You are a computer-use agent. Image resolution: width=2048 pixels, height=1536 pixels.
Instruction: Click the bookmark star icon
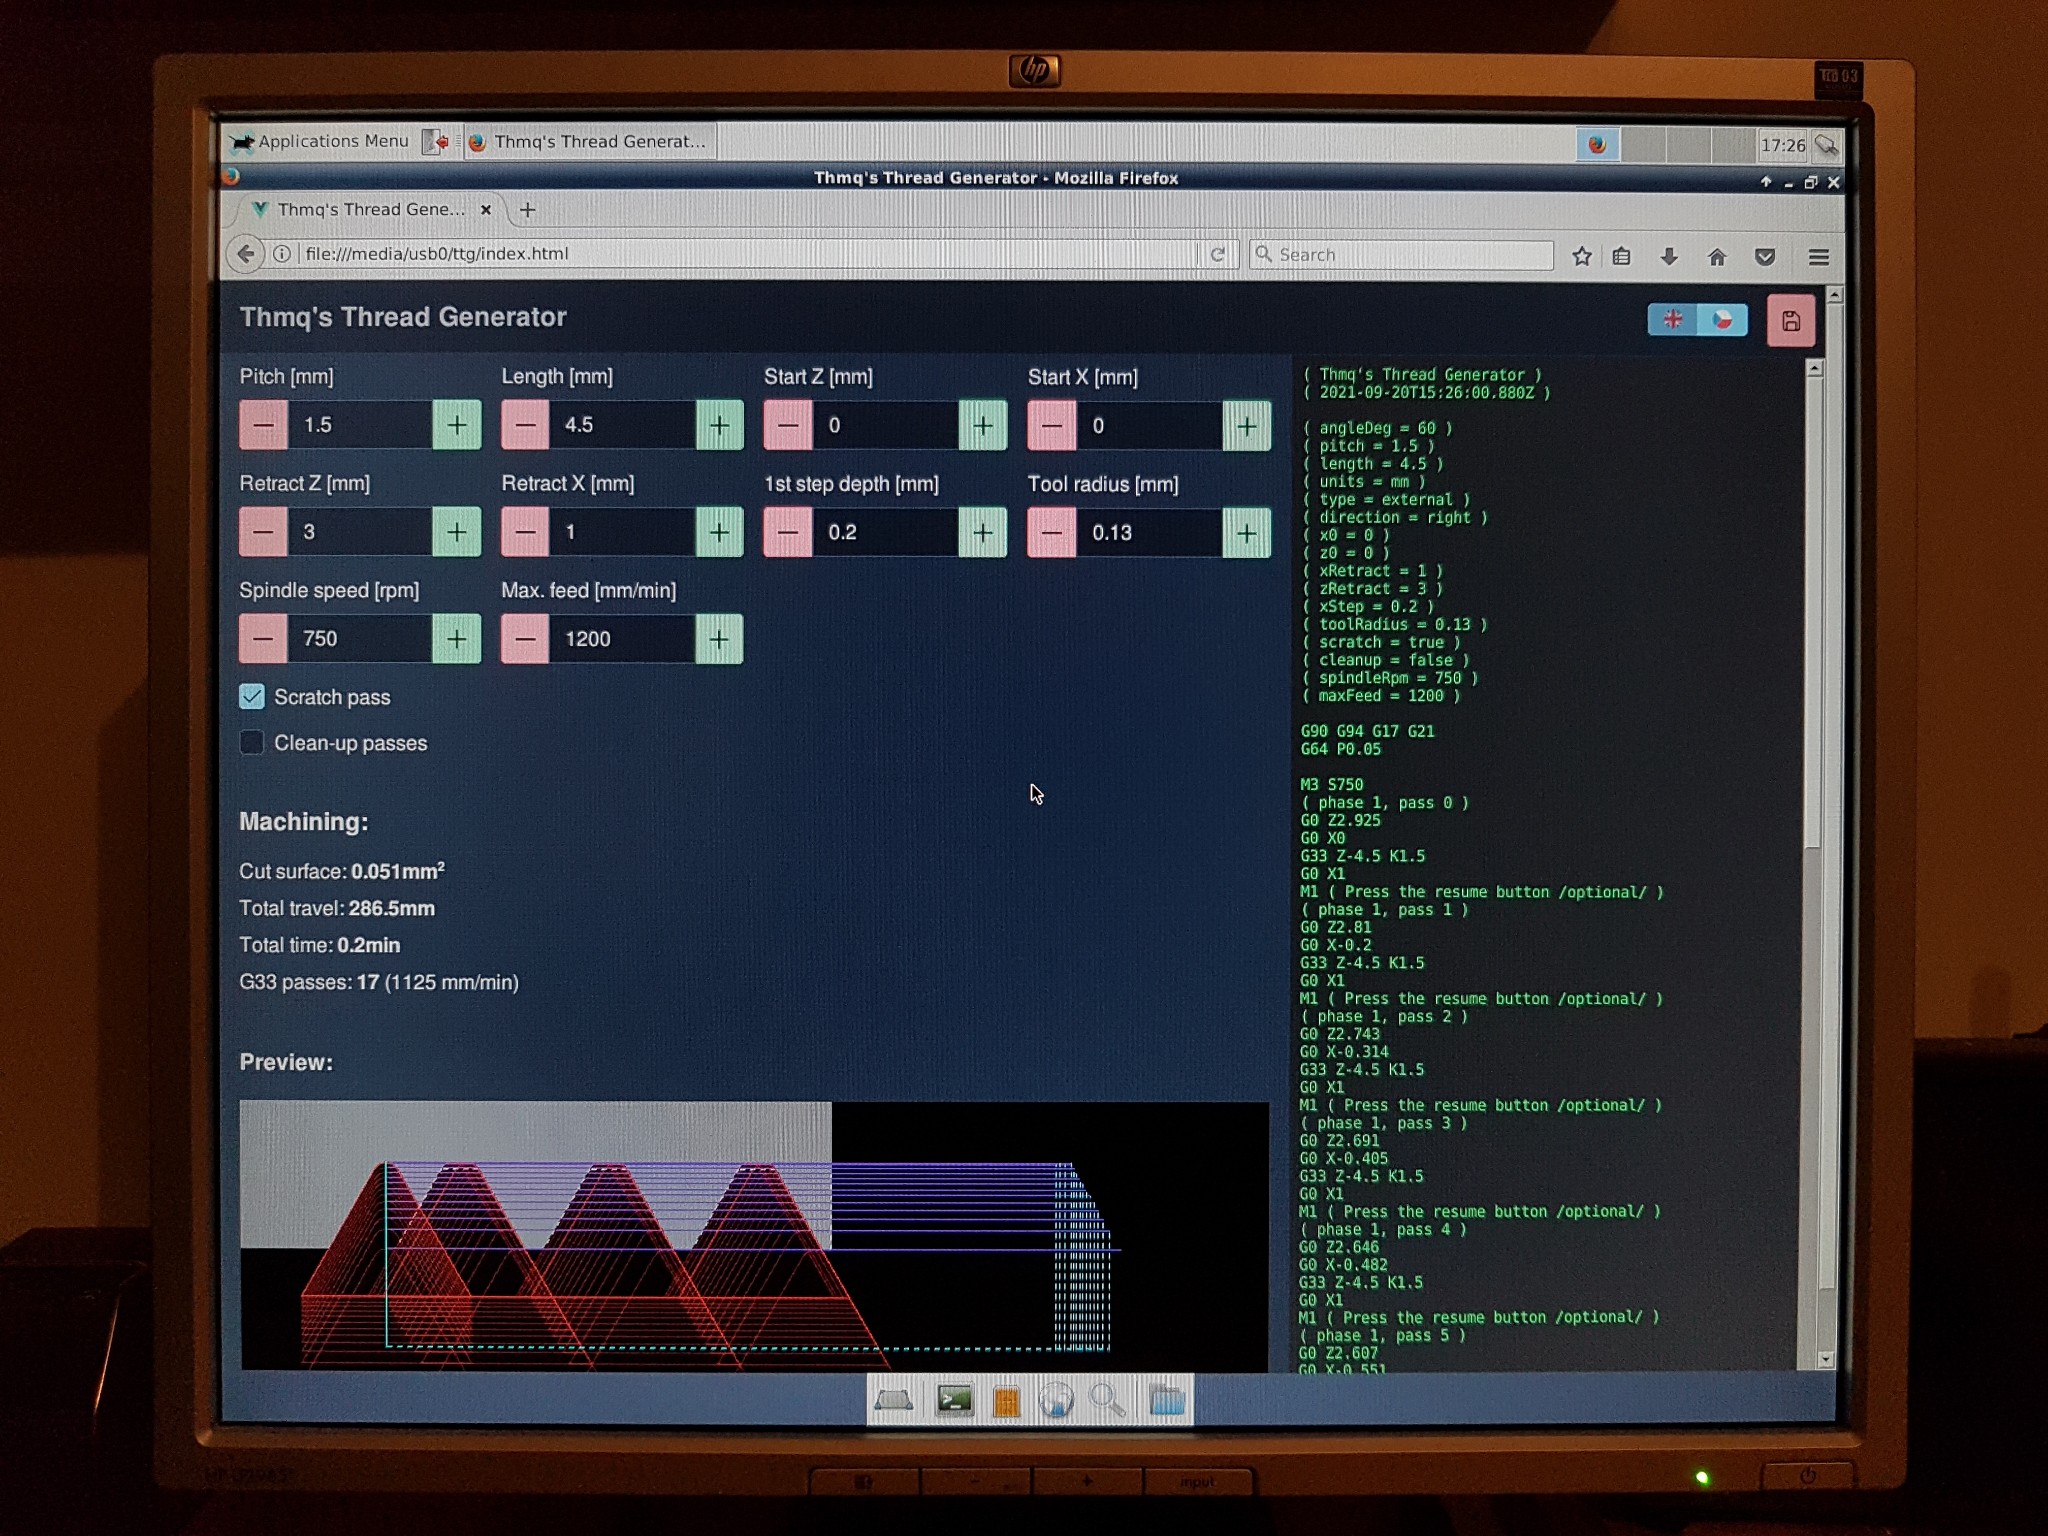tap(1581, 257)
